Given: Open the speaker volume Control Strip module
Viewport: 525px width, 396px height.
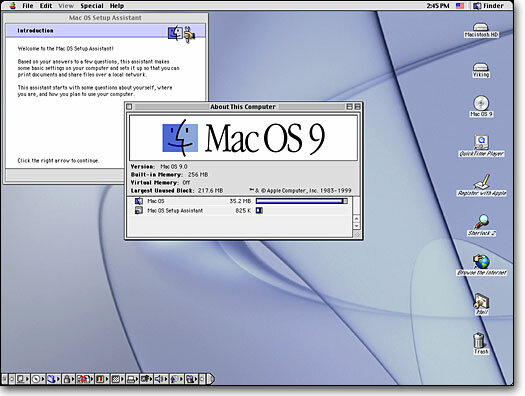Looking at the screenshot, I should [x=161, y=379].
